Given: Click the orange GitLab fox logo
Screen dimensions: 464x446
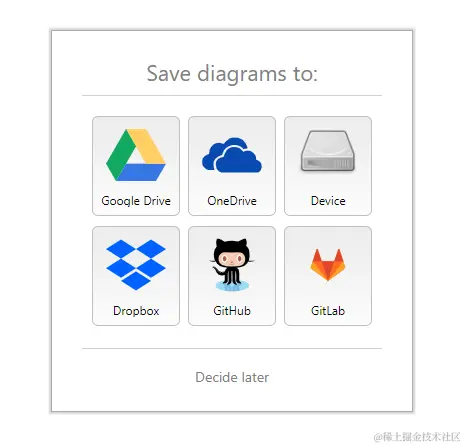Looking at the screenshot, I should (328, 265).
